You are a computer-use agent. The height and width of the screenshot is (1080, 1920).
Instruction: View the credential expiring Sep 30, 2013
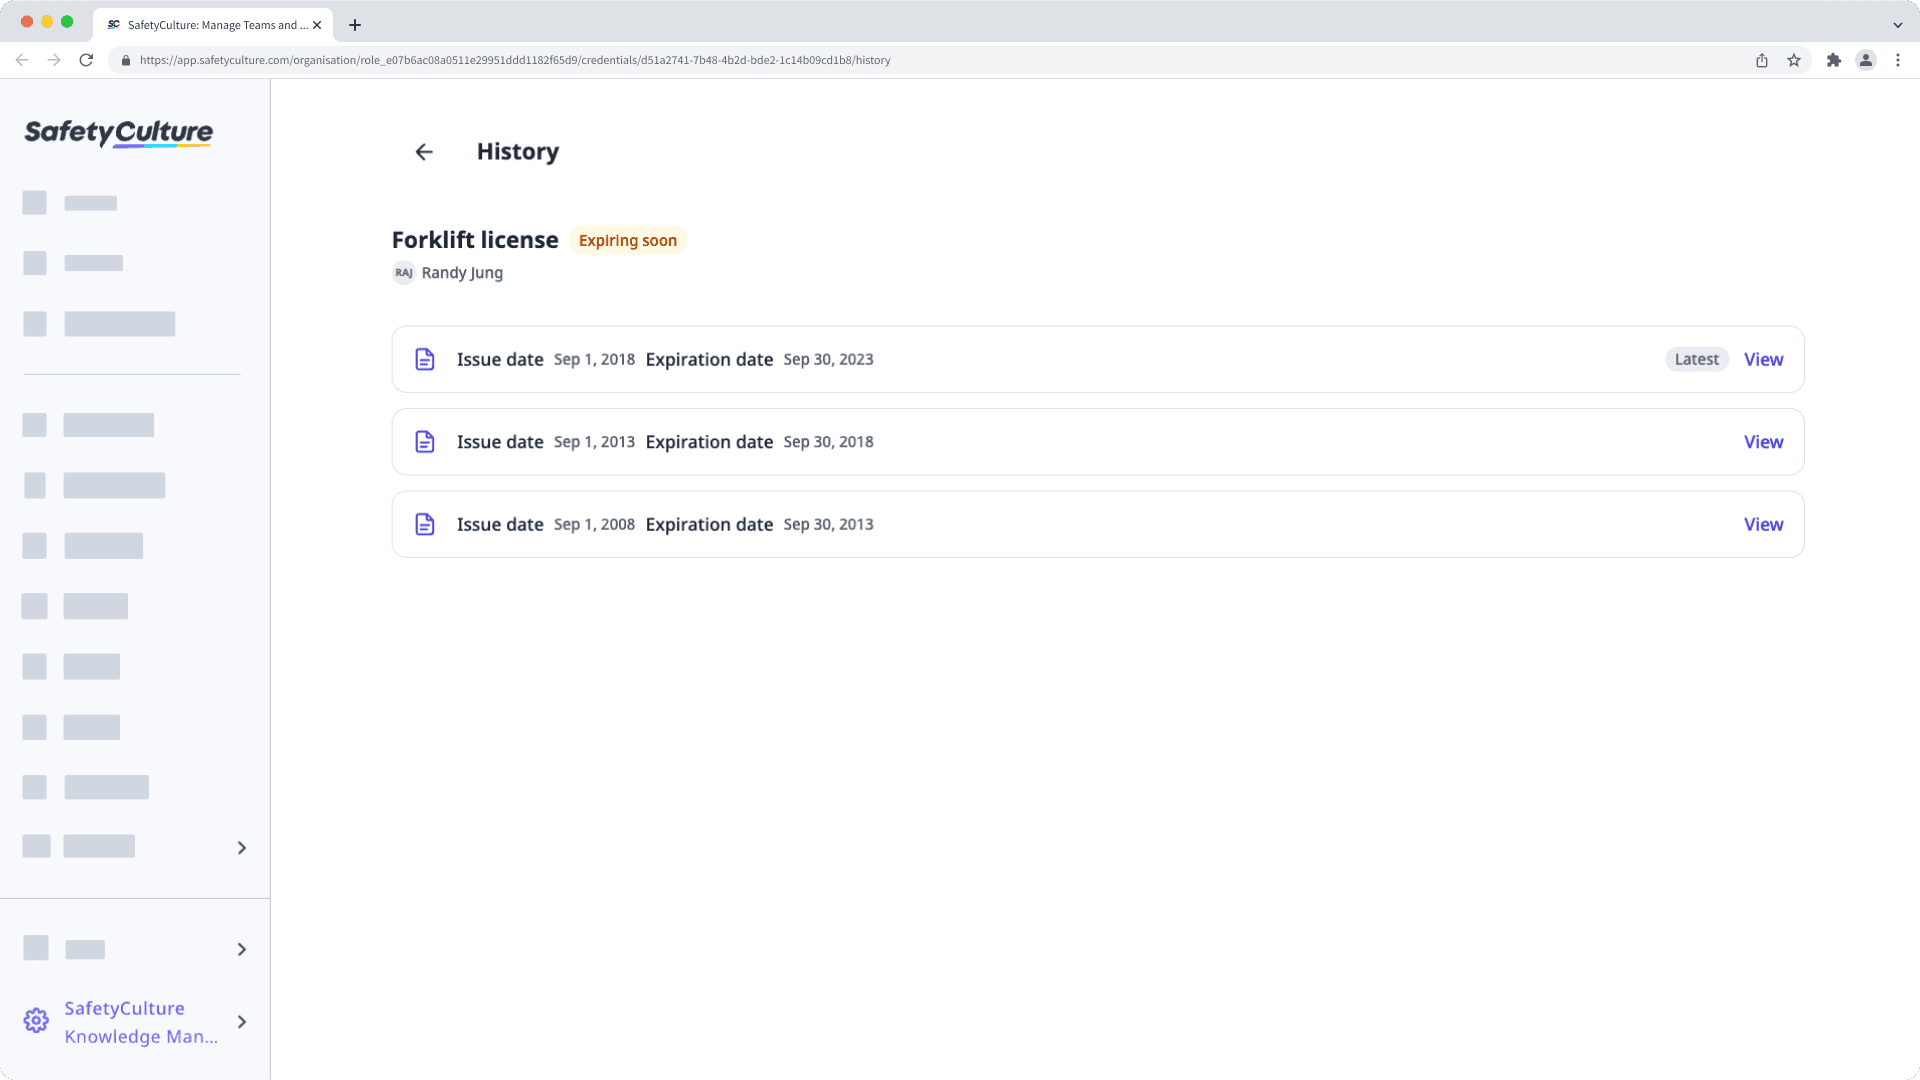tap(1763, 525)
